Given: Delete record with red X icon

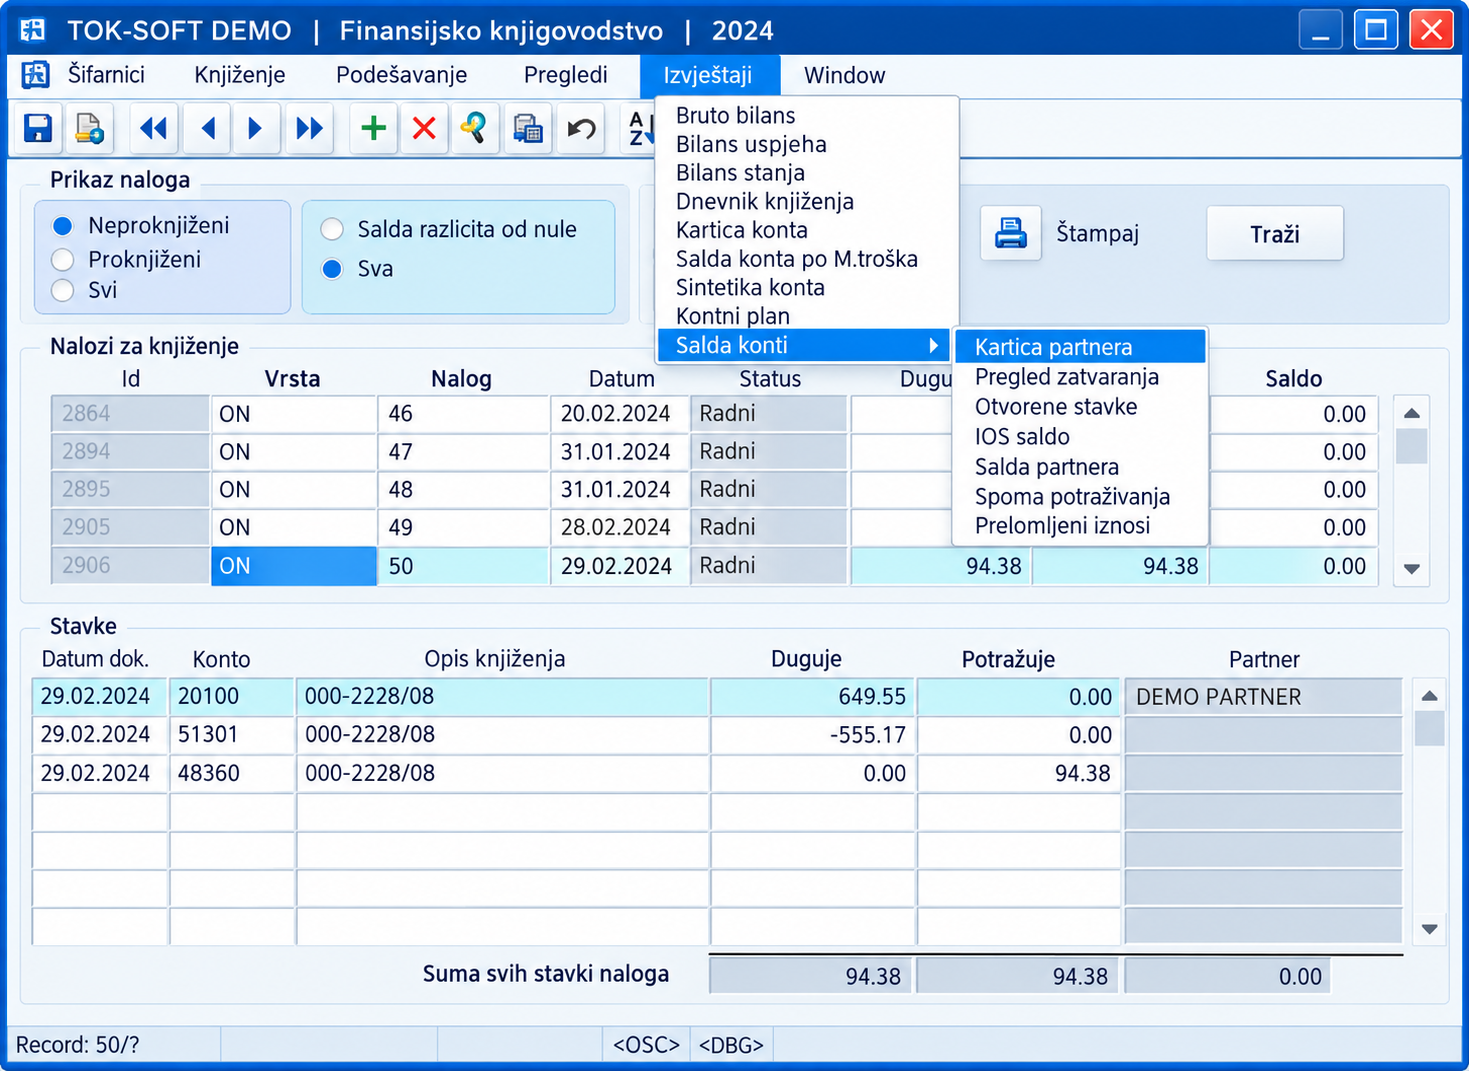Looking at the screenshot, I should point(424,128).
